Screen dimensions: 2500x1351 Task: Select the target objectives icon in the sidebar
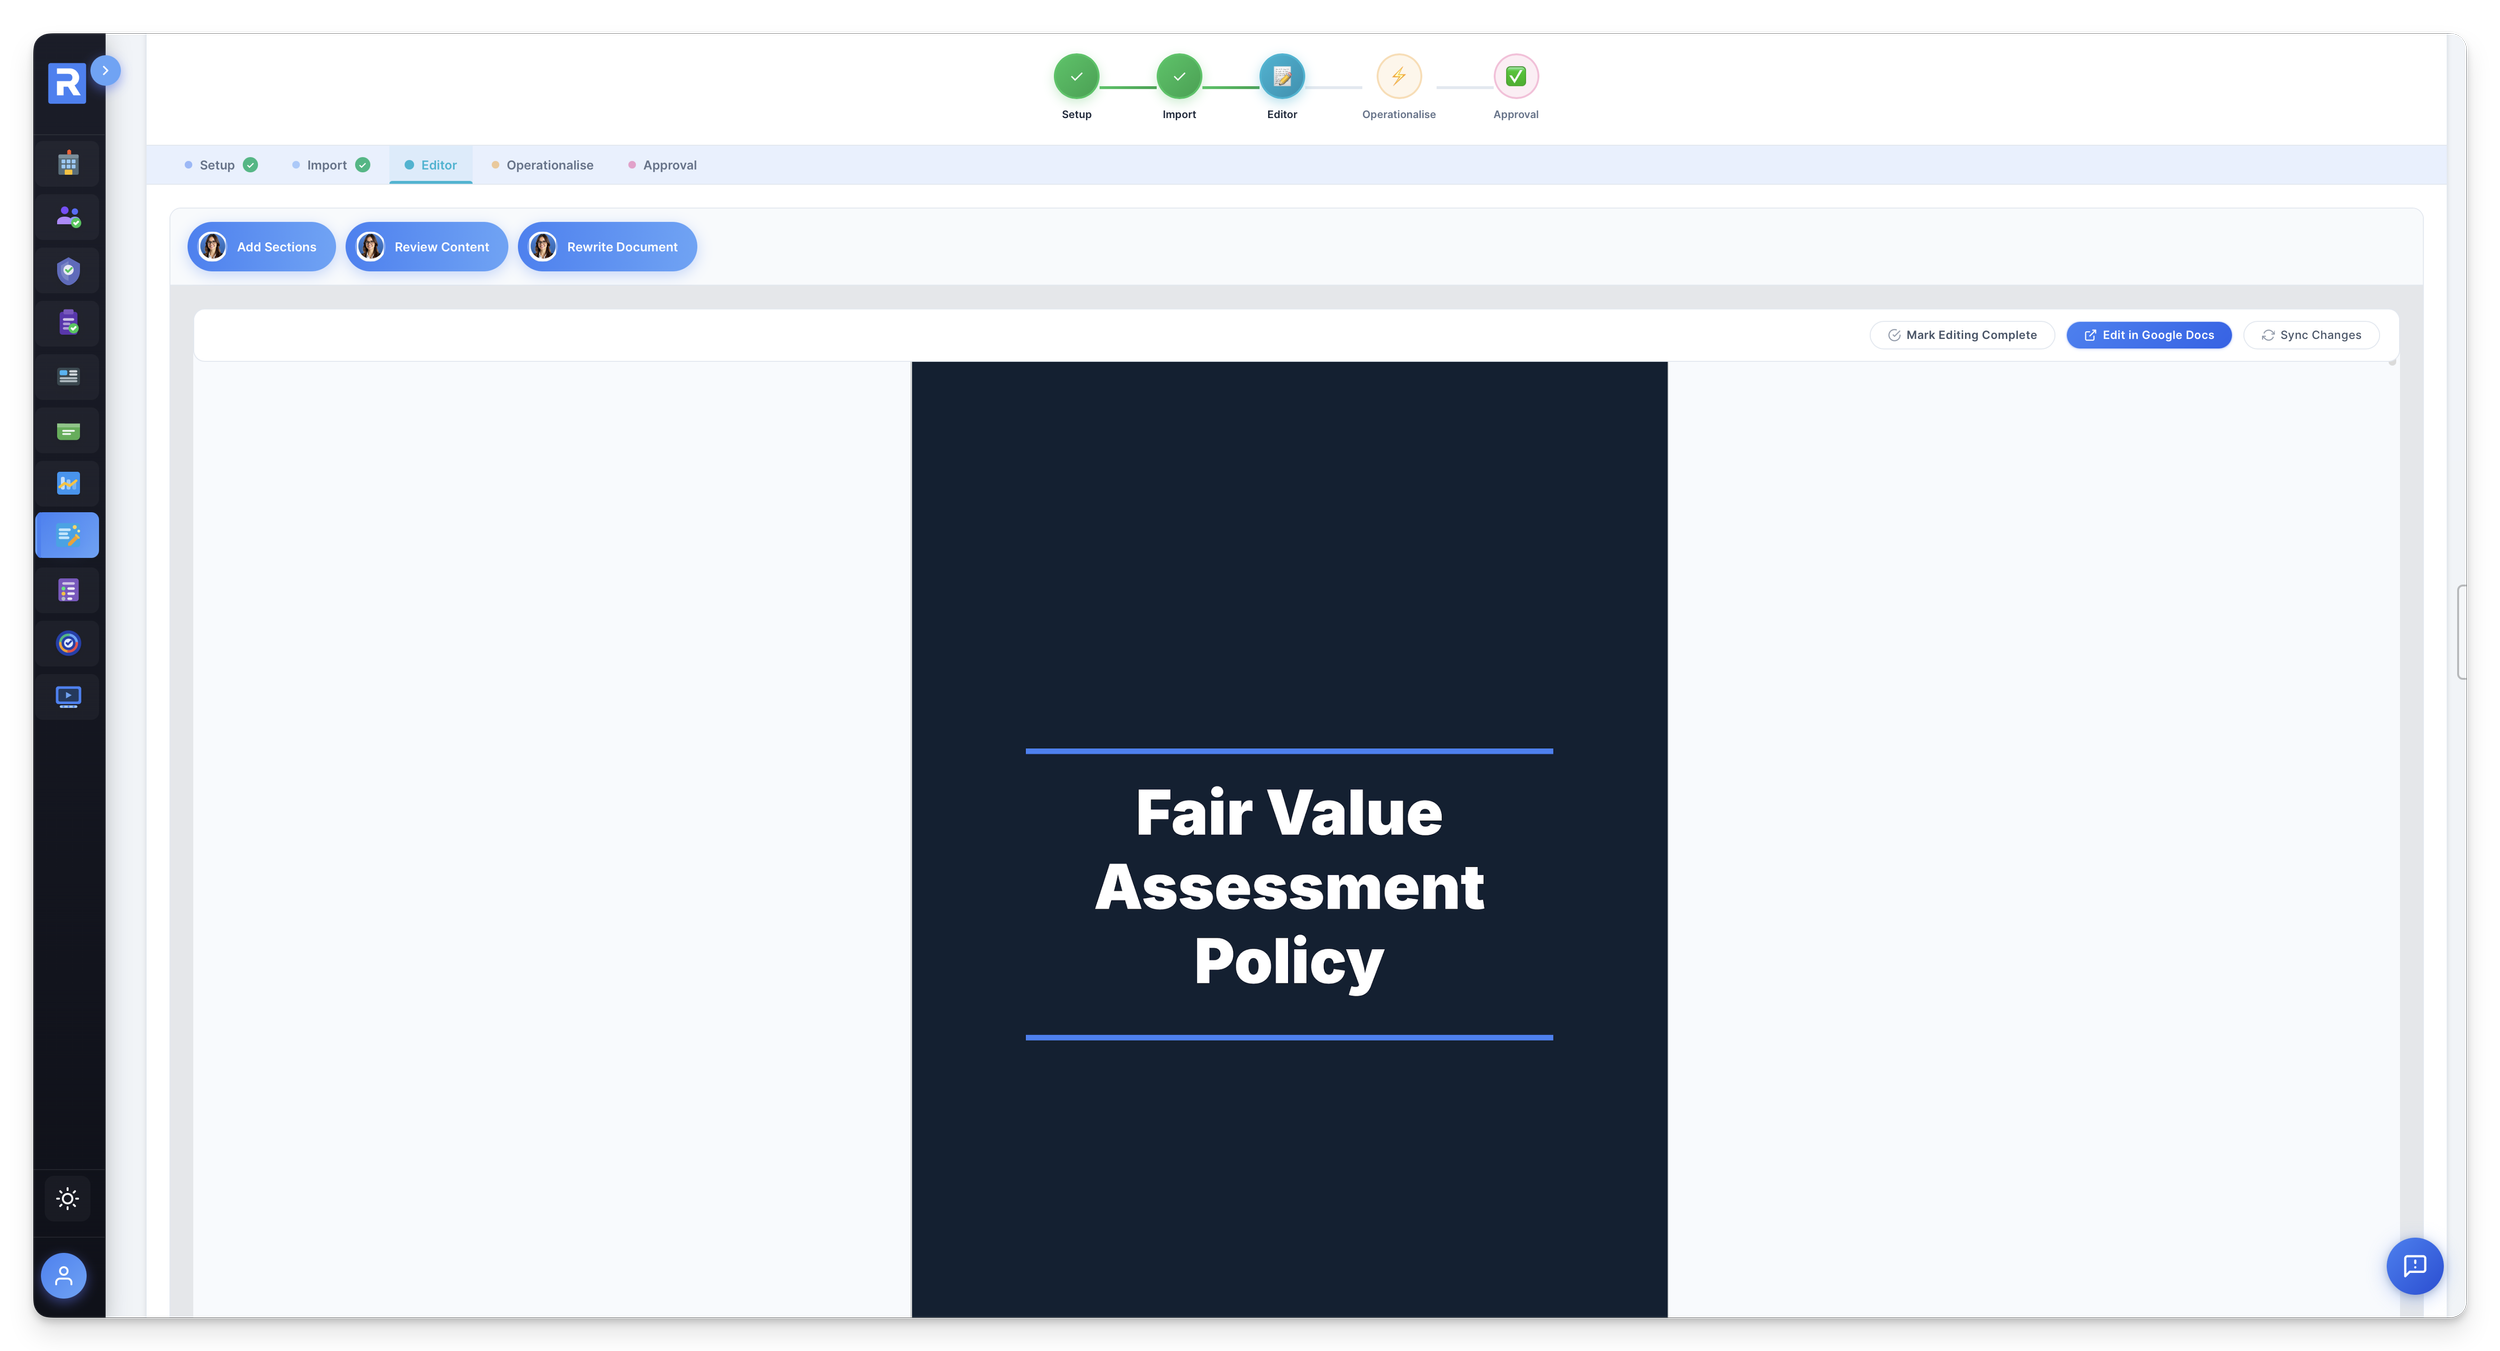pos(67,643)
